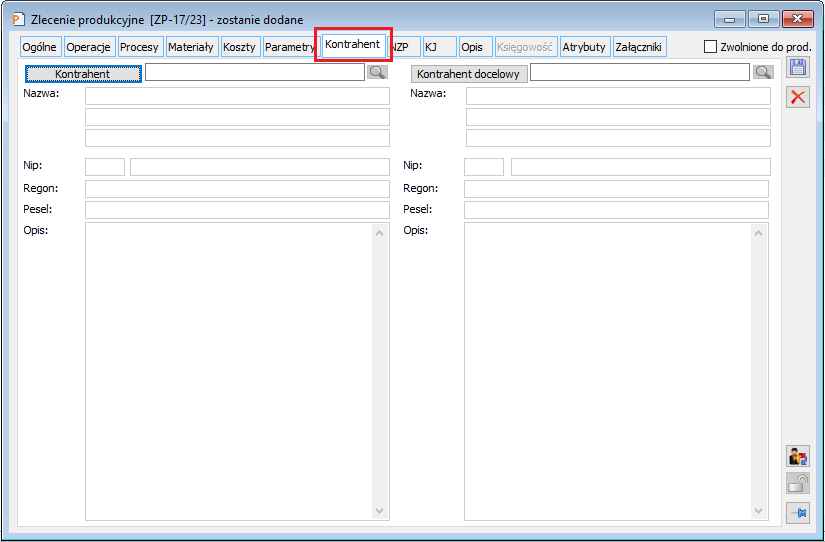The height and width of the screenshot is (542, 825).
Task: Open the Koszty tab
Action: [239, 47]
